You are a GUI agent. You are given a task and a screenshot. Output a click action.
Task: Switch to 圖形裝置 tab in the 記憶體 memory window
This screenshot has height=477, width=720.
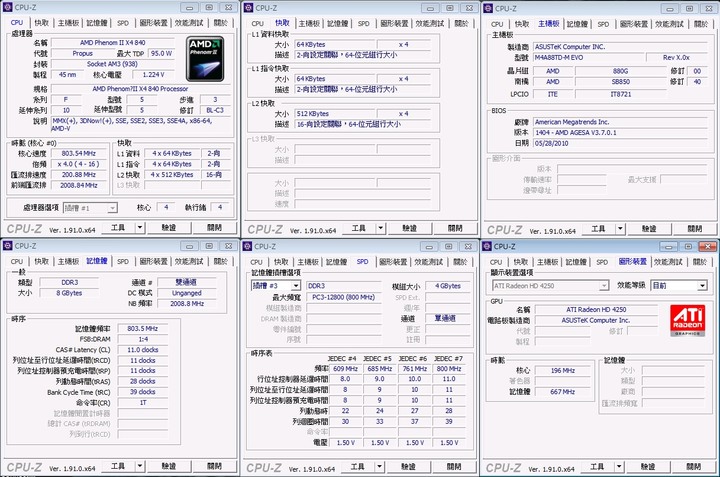click(153, 261)
